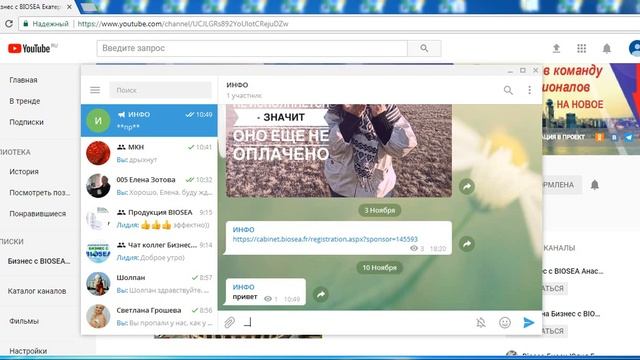Open YouTube notifications bell

pos(607,49)
